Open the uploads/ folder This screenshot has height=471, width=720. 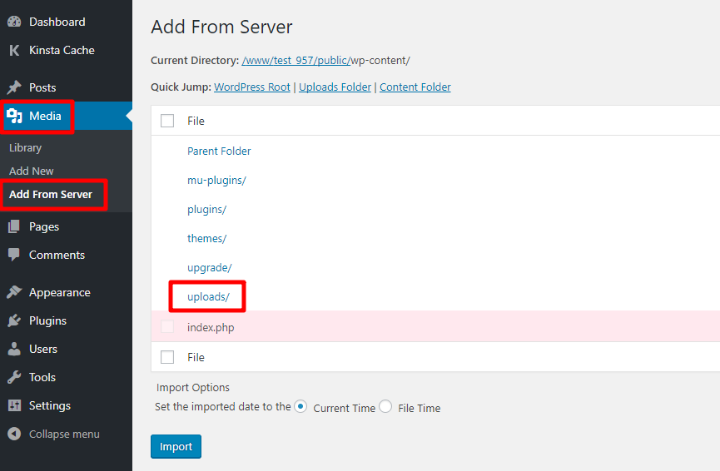point(208,297)
